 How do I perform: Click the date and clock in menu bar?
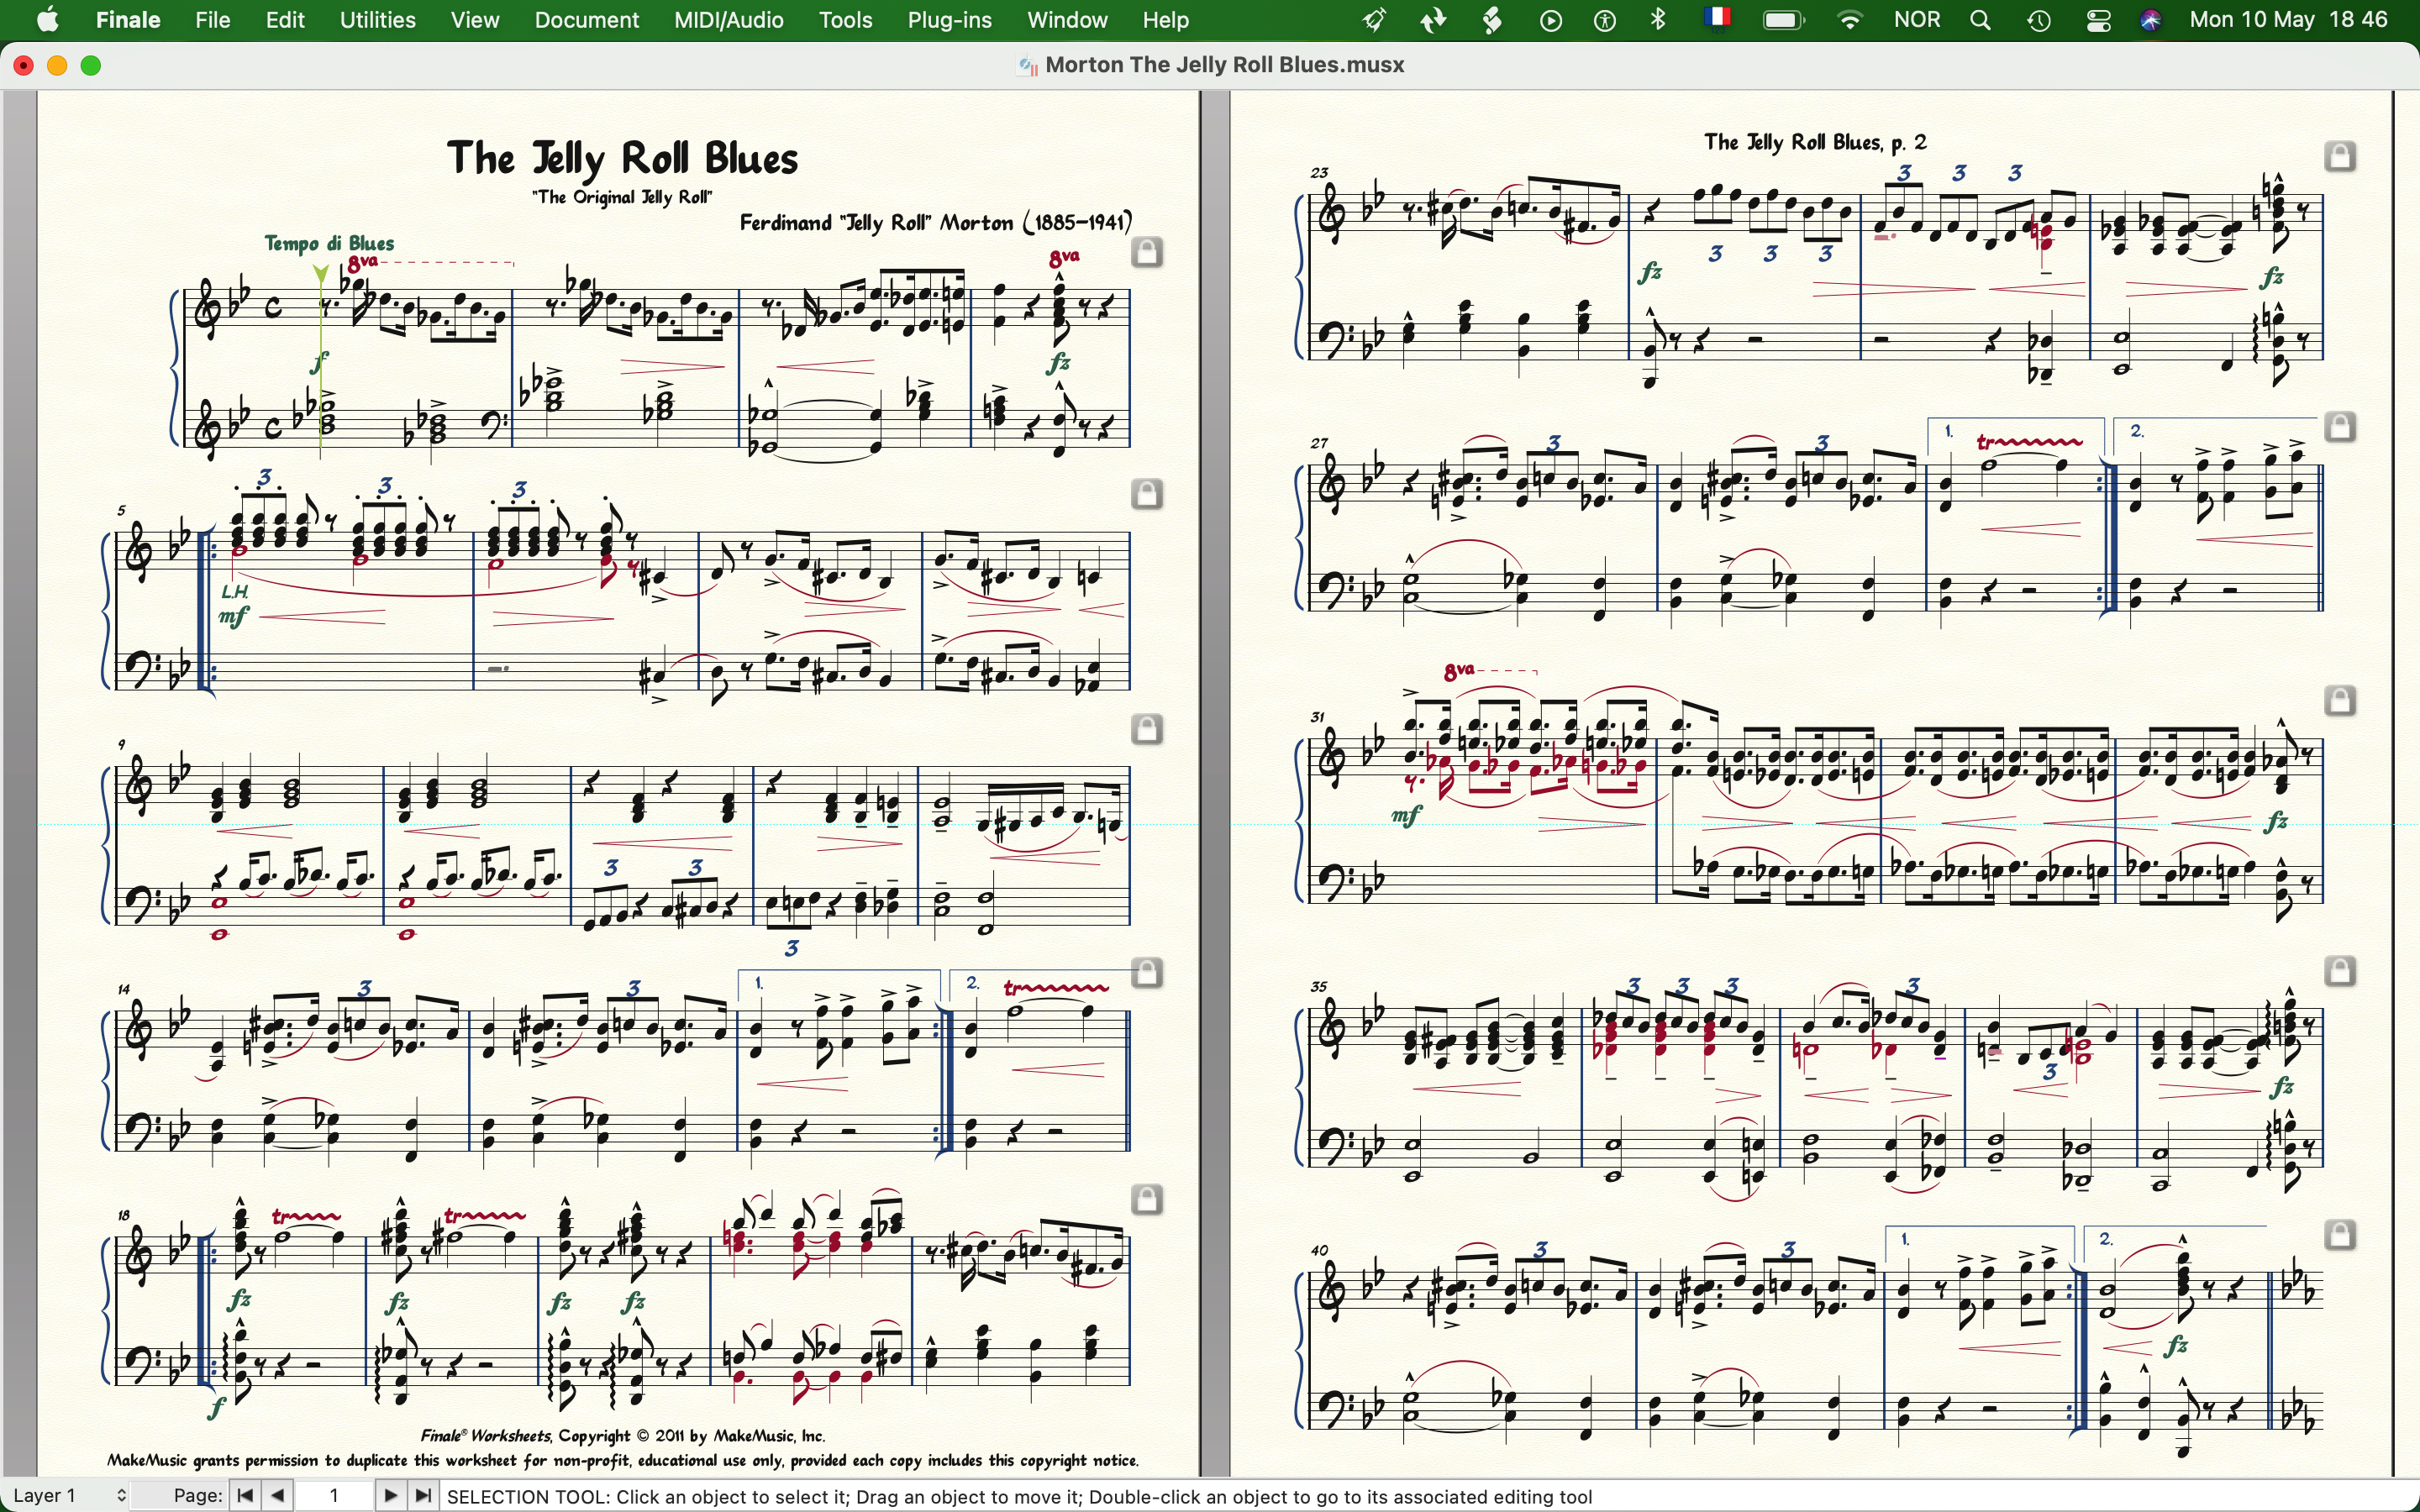2289,20
